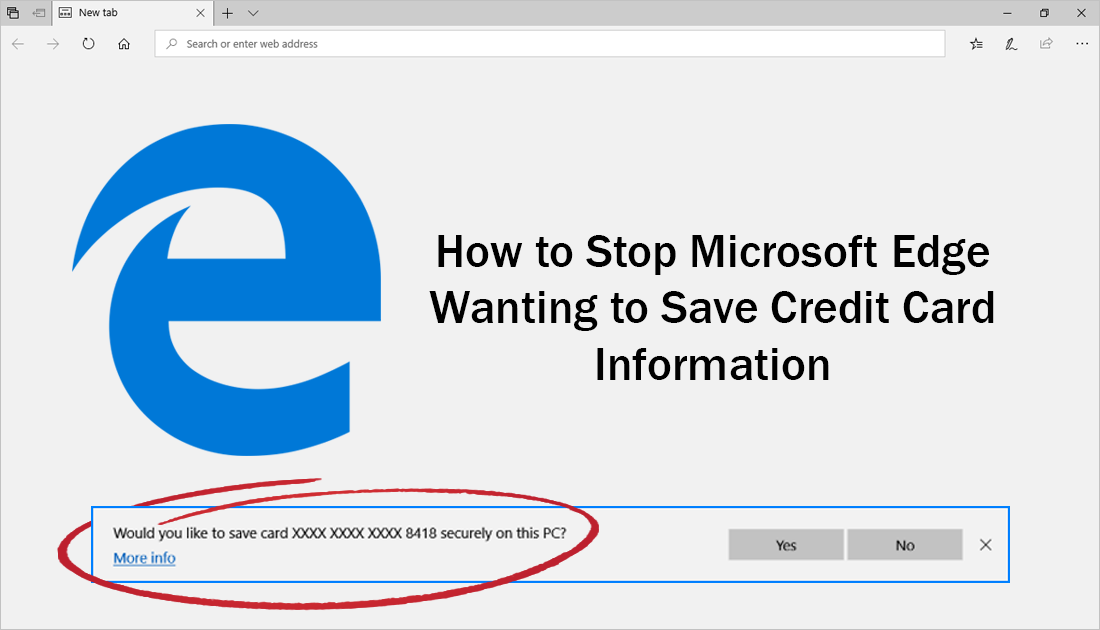The height and width of the screenshot is (630, 1100).
Task: Refresh the page
Action: point(88,43)
